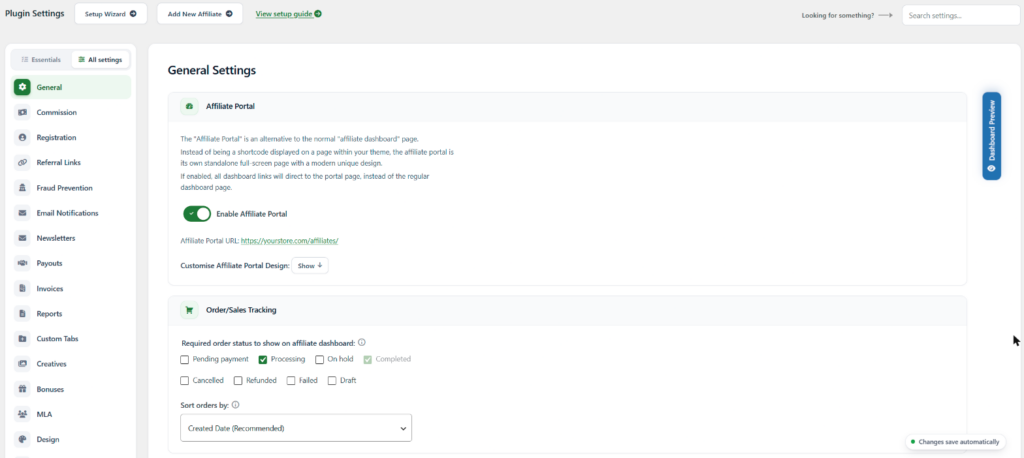Click the Email Notifications envelope icon
Screen dimensions: 1024x458
(x=22, y=213)
